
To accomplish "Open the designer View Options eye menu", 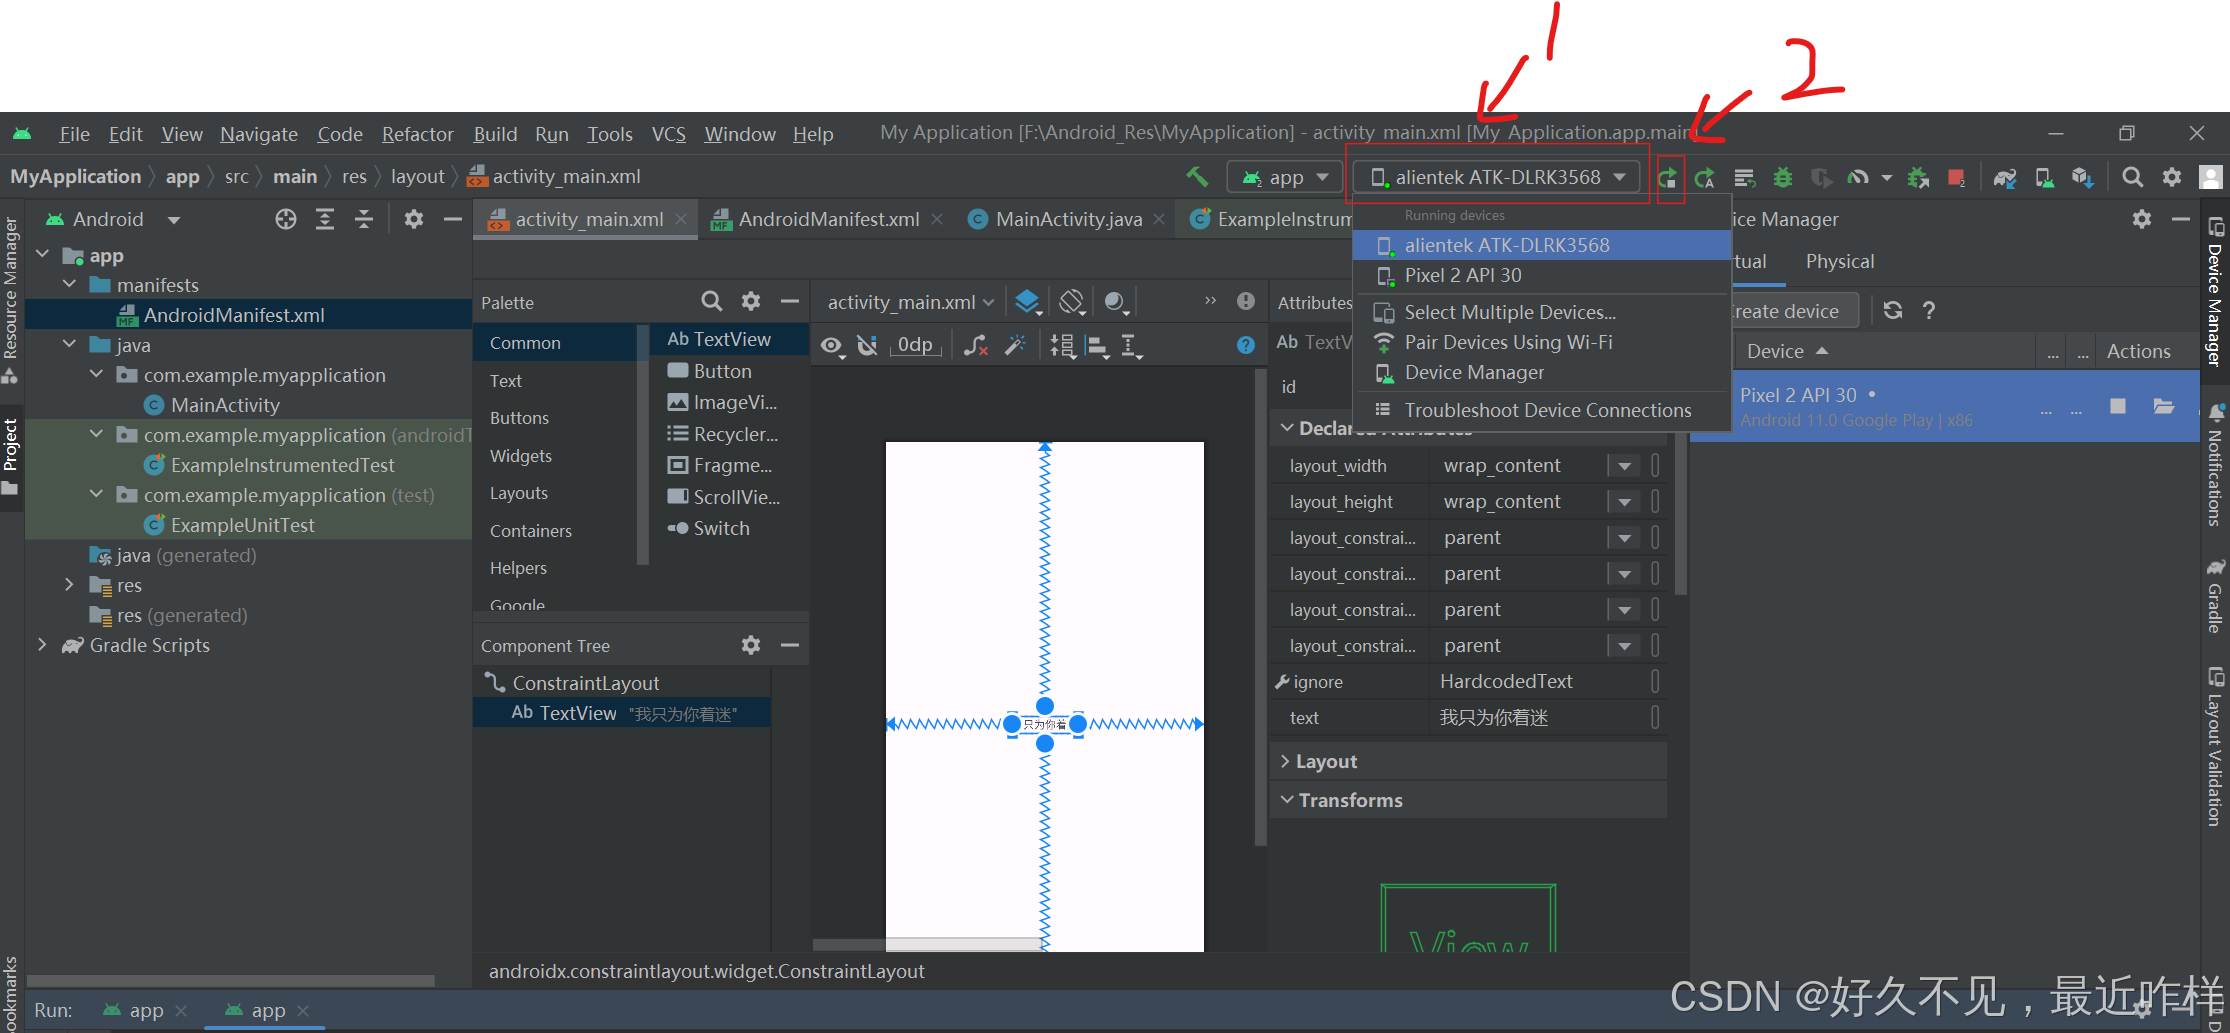I will tap(832, 346).
